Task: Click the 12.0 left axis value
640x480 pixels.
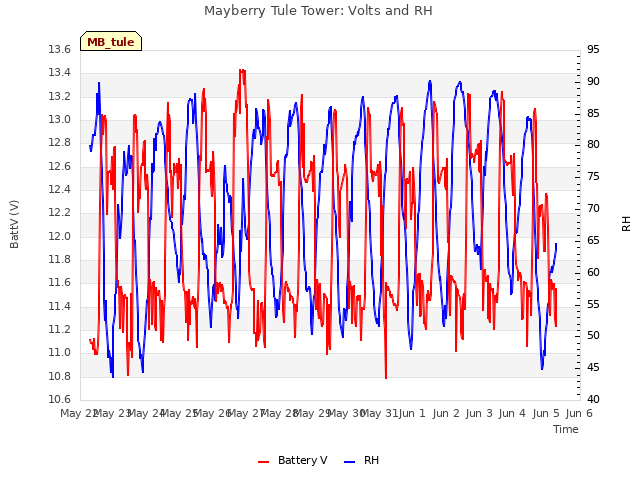Action: [x=60, y=236]
